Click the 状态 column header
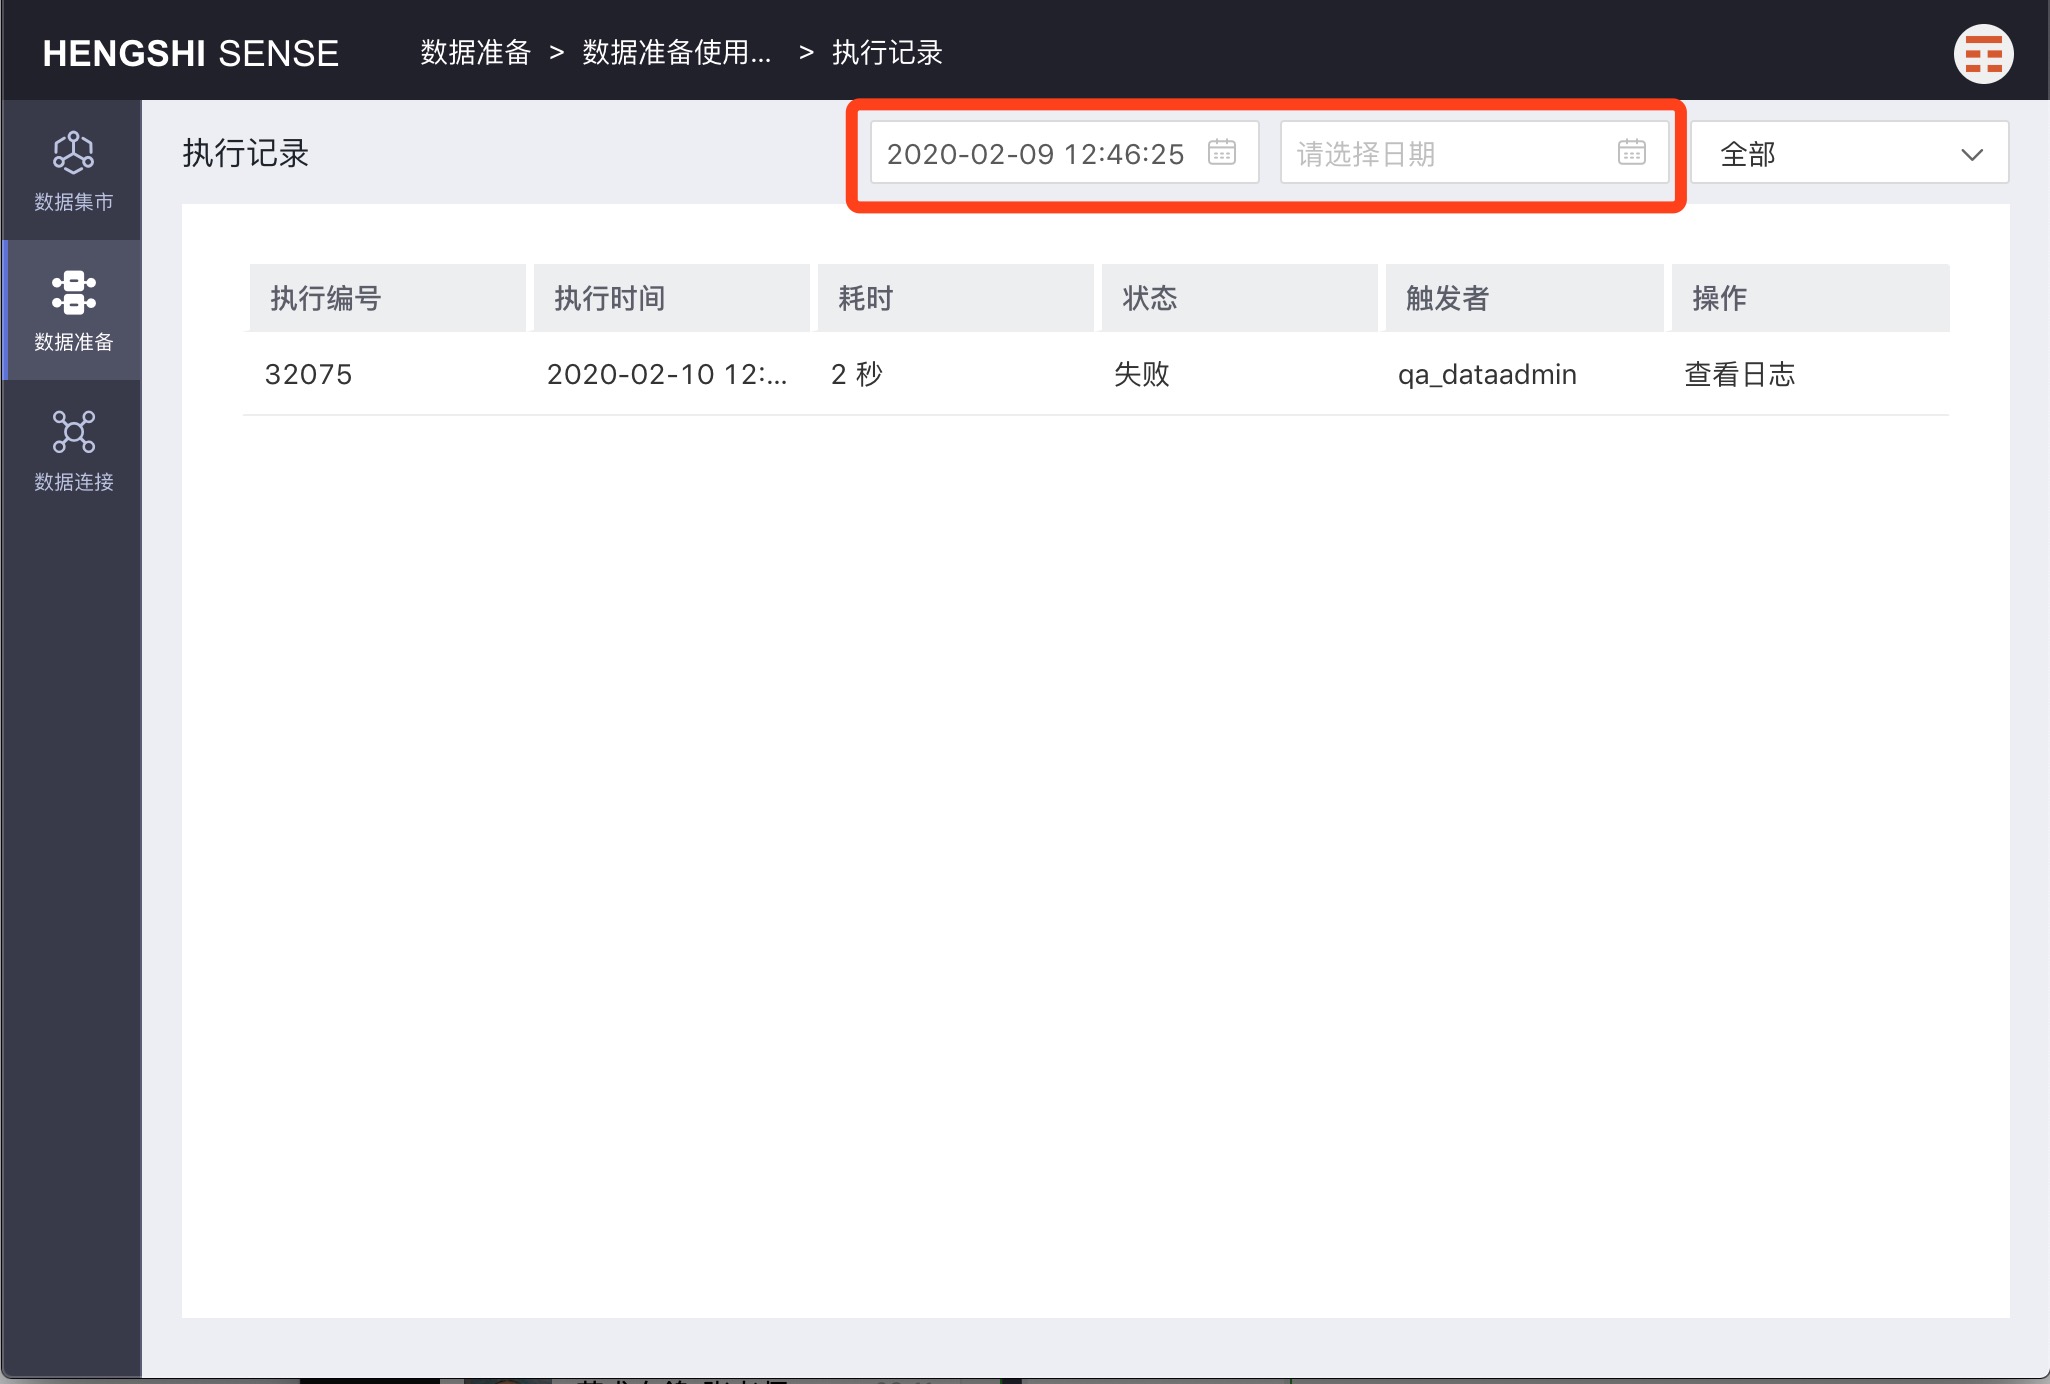 coord(1239,298)
